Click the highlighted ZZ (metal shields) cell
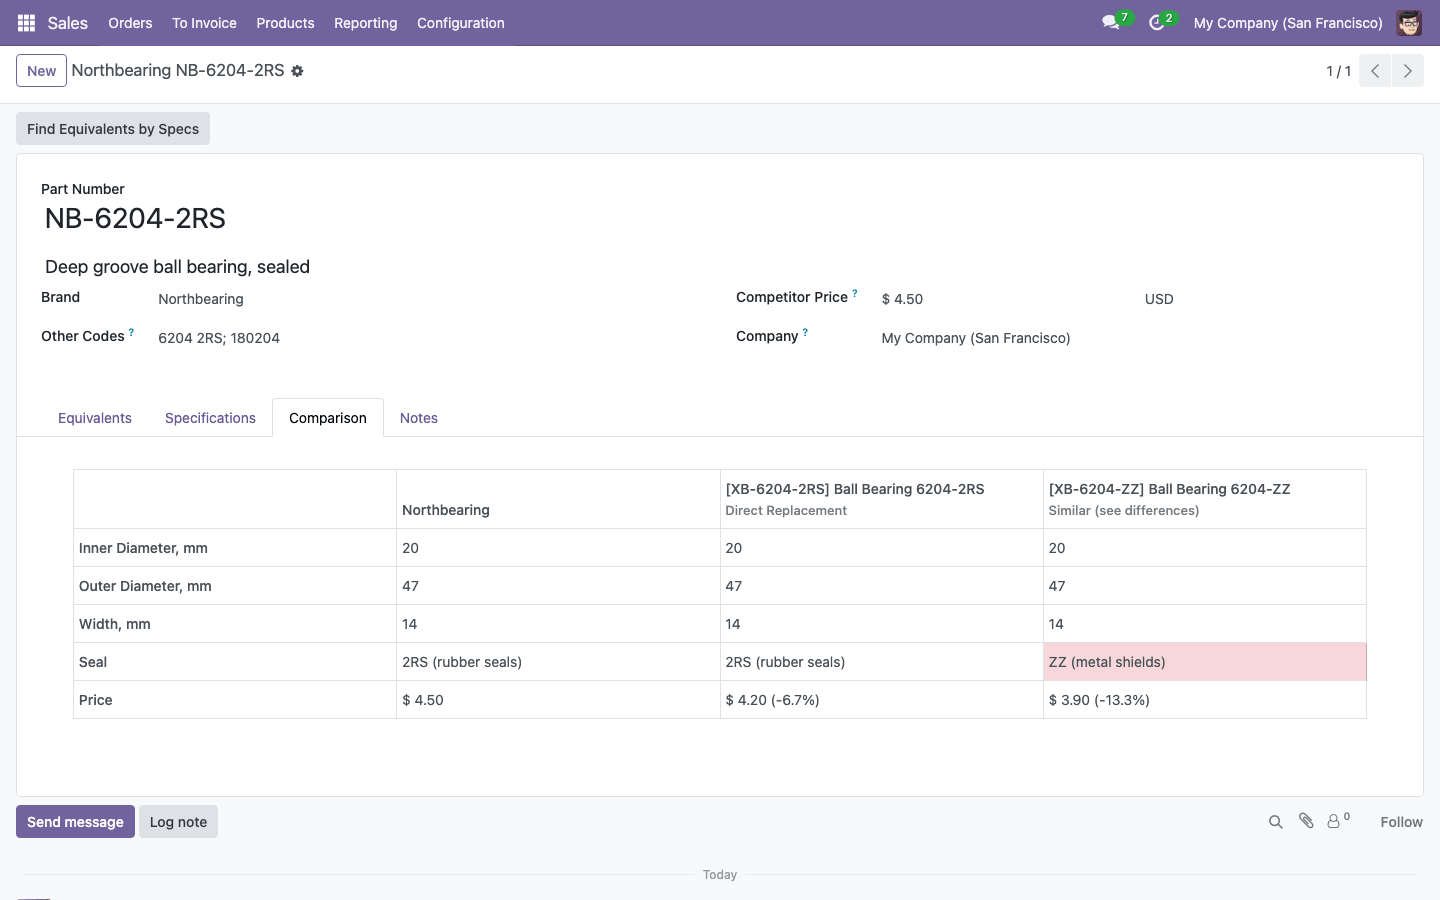This screenshot has width=1440, height=900. coord(1204,662)
